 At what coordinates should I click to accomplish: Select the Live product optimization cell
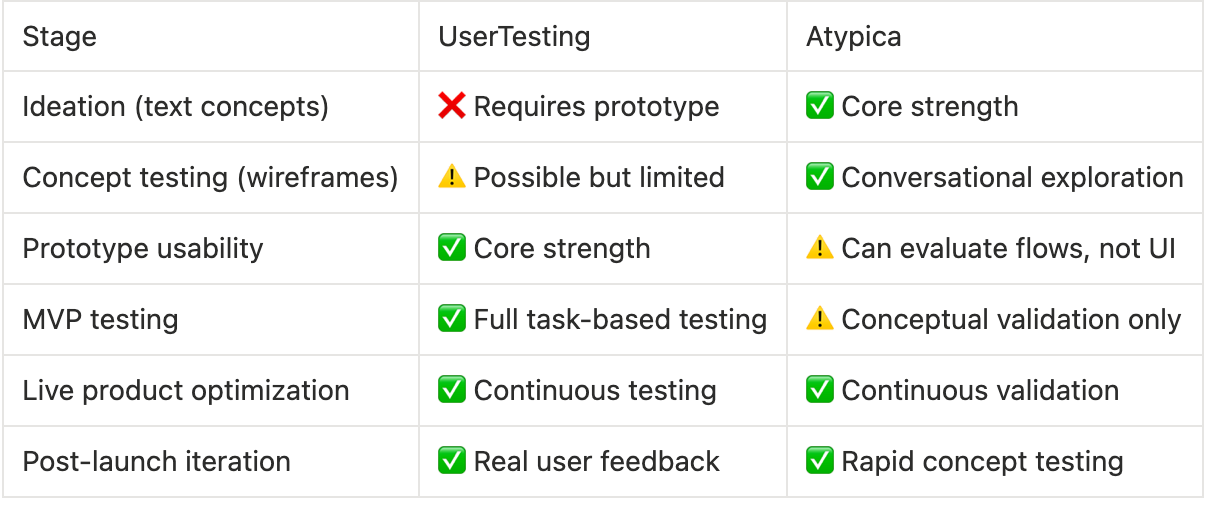(185, 390)
